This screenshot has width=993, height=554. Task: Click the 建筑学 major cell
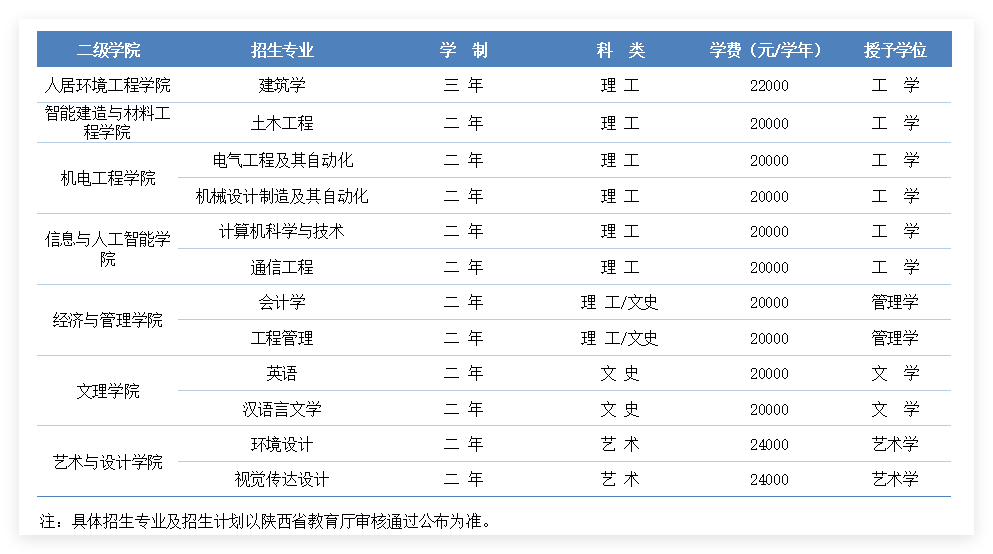(282, 86)
